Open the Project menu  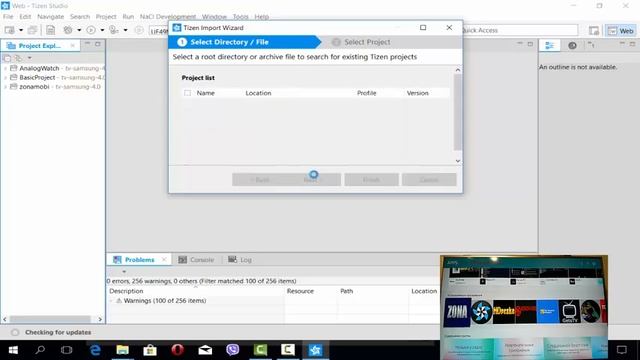(x=106, y=17)
